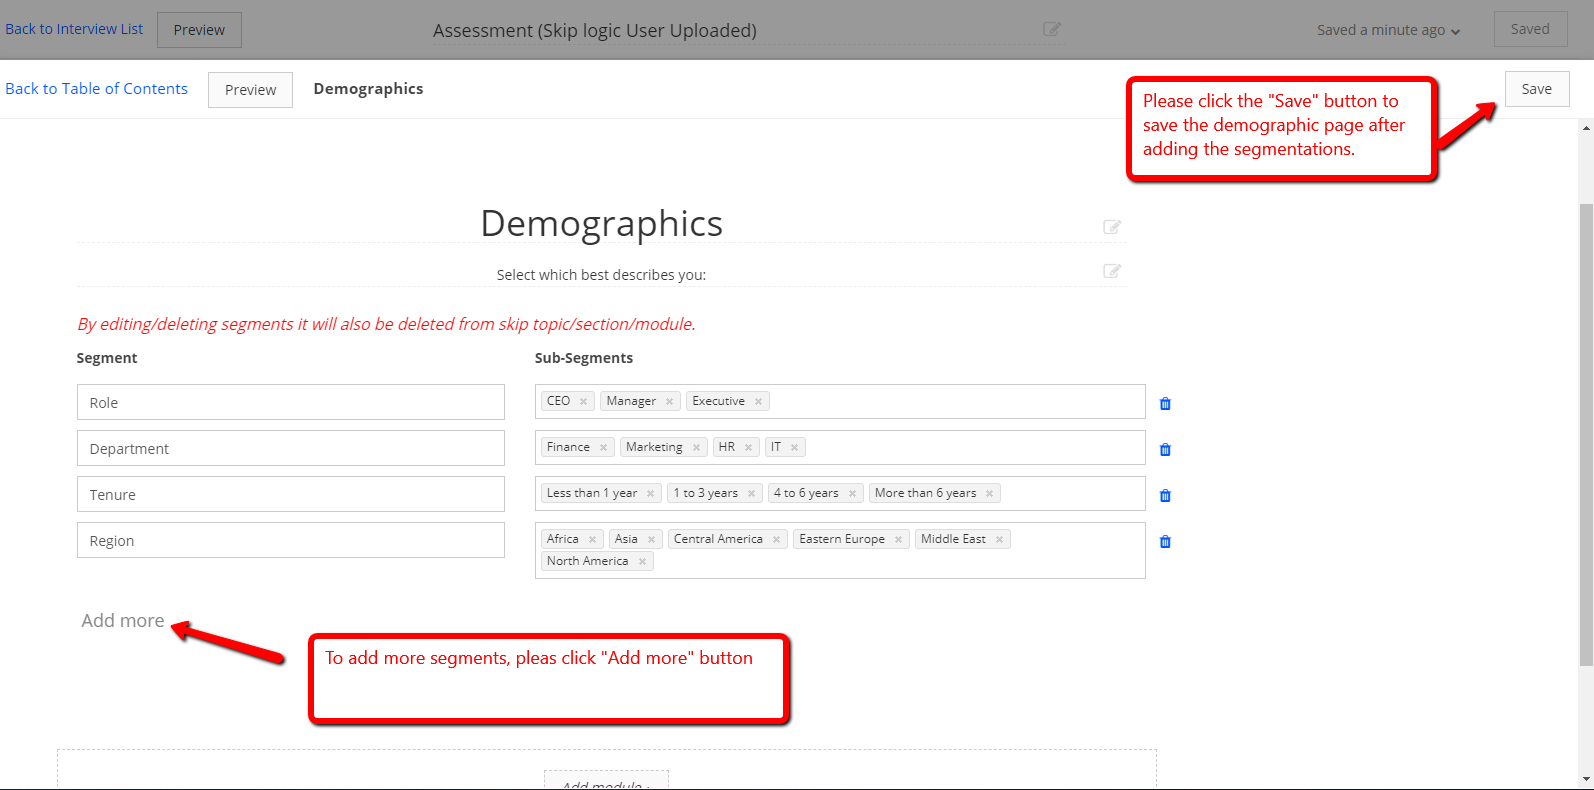The image size is (1594, 790).
Task: Remove the Manager sub-segment tag
Action: click(x=669, y=402)
